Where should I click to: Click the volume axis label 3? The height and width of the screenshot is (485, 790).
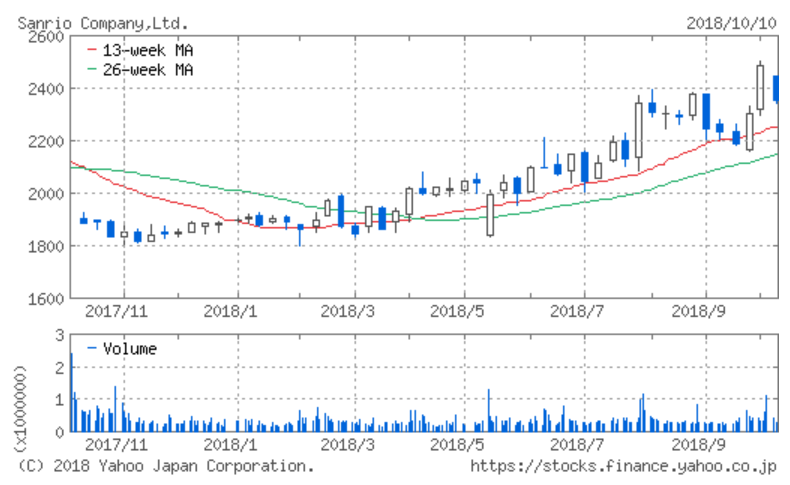pos(59,335)
